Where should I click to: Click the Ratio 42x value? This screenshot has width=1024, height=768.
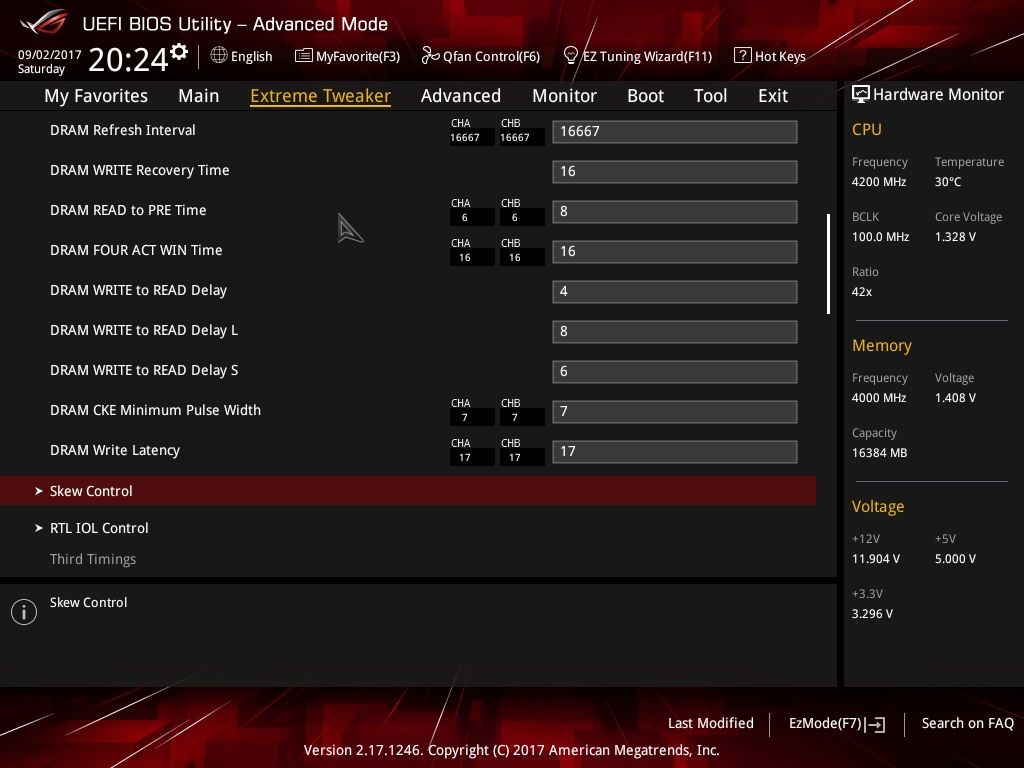click(x=862, y=292)
